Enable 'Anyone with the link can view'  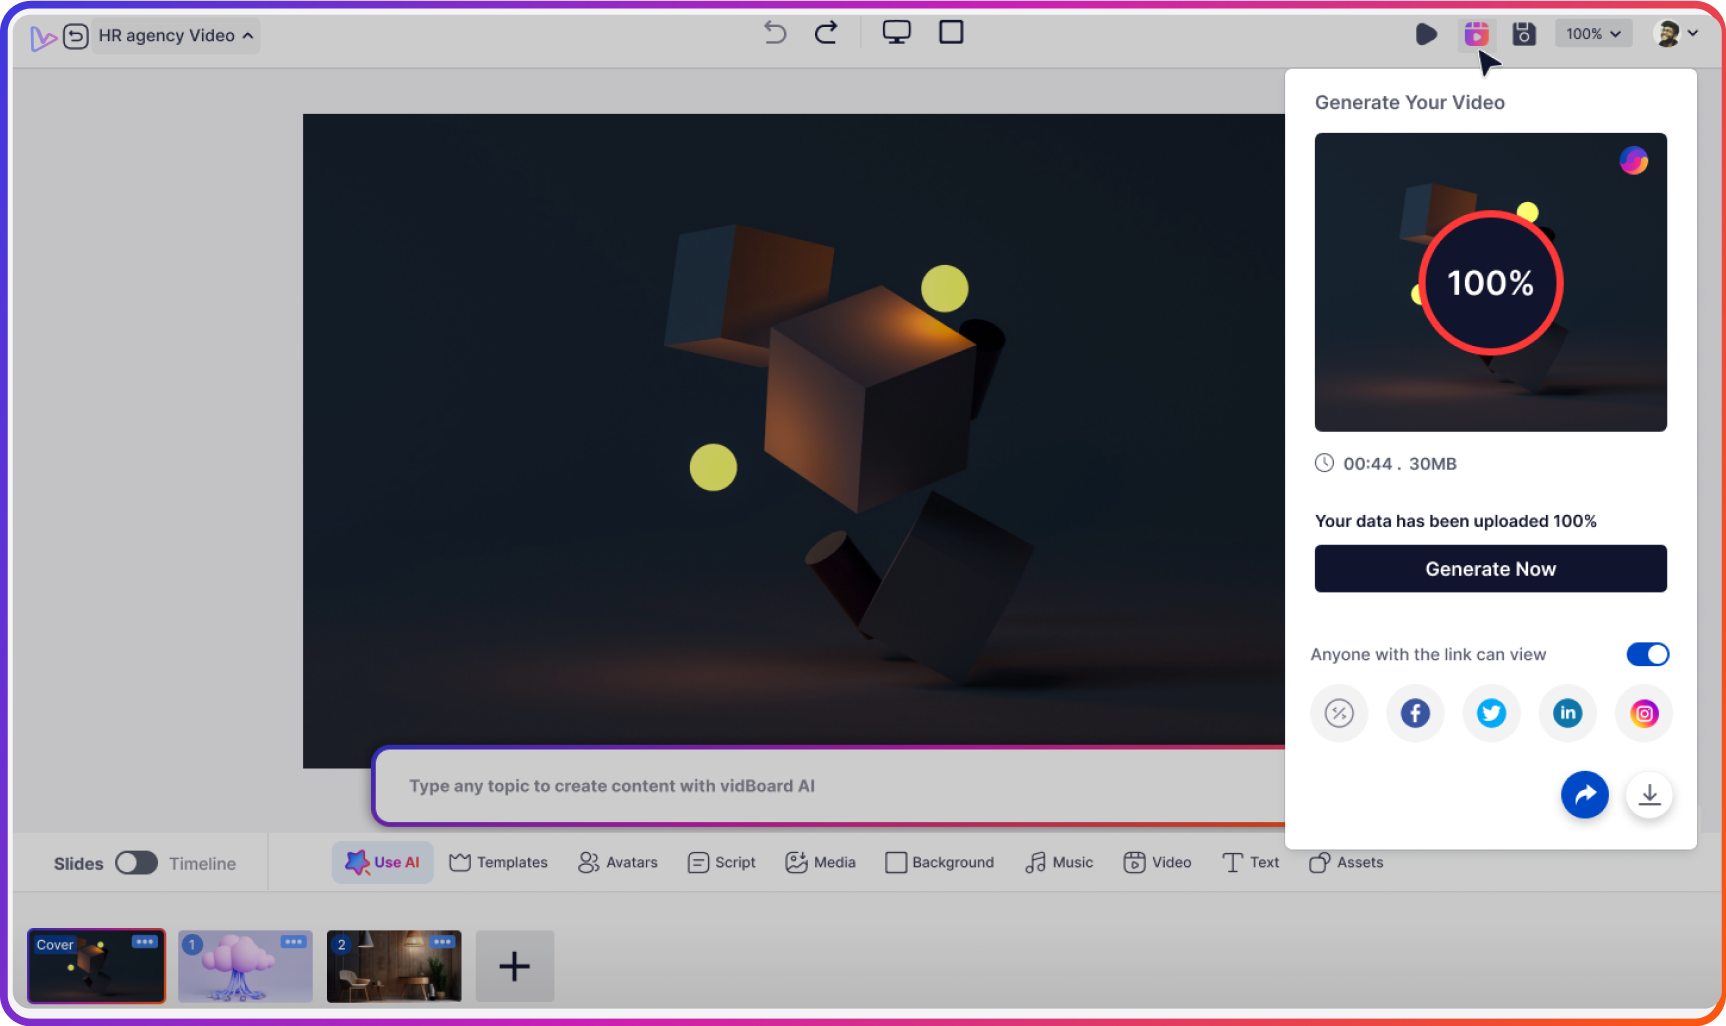click(1647, 654)
